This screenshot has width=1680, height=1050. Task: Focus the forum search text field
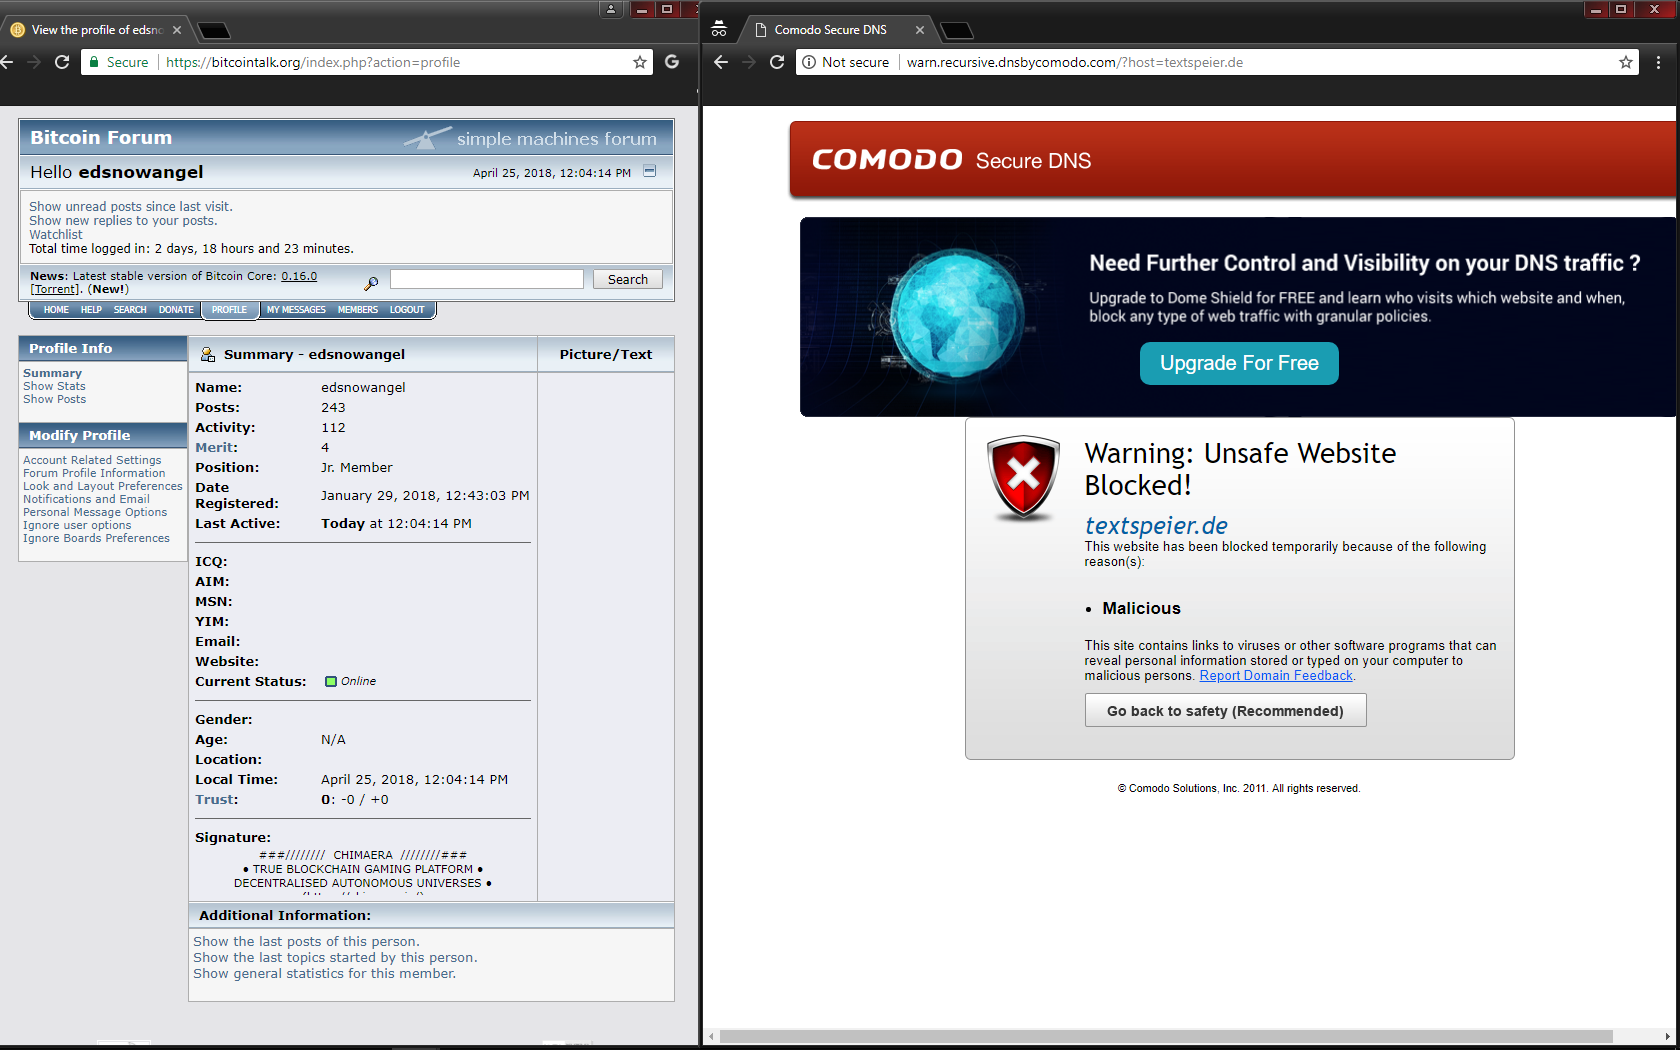click(x=487, y=279)
